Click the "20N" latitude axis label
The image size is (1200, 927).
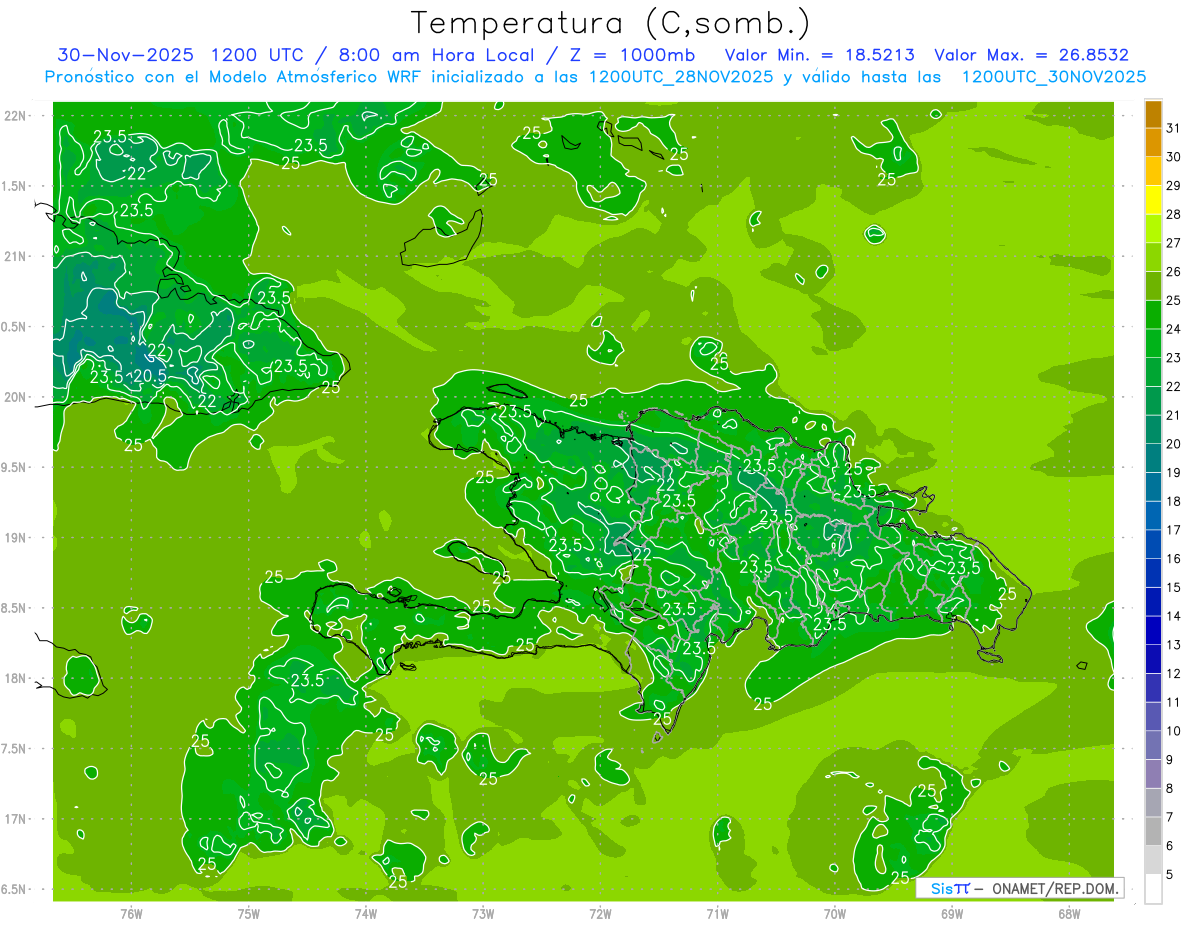point(16,397)
